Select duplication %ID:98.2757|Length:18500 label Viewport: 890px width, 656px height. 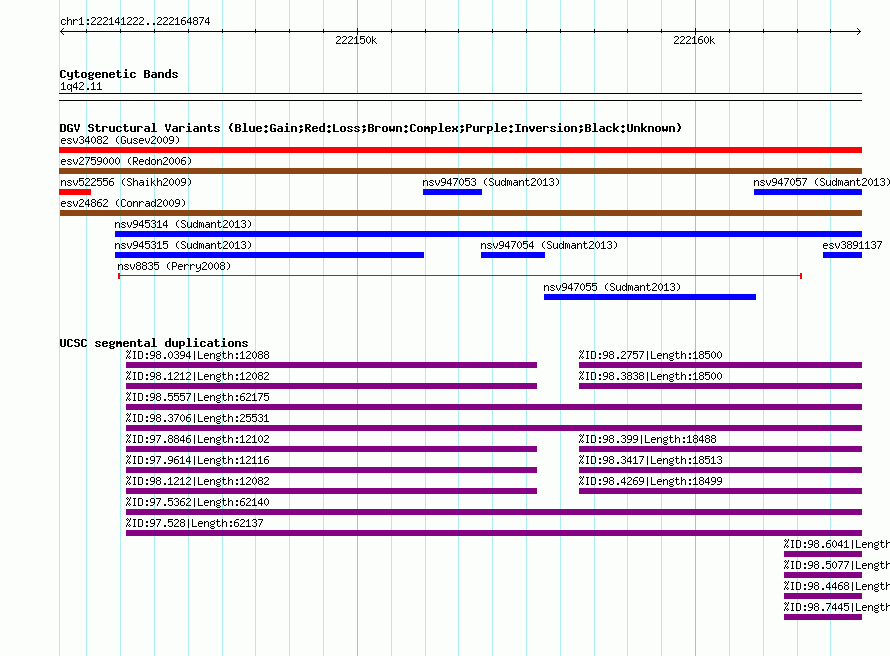pyautogui.click(x=650, y=355)
